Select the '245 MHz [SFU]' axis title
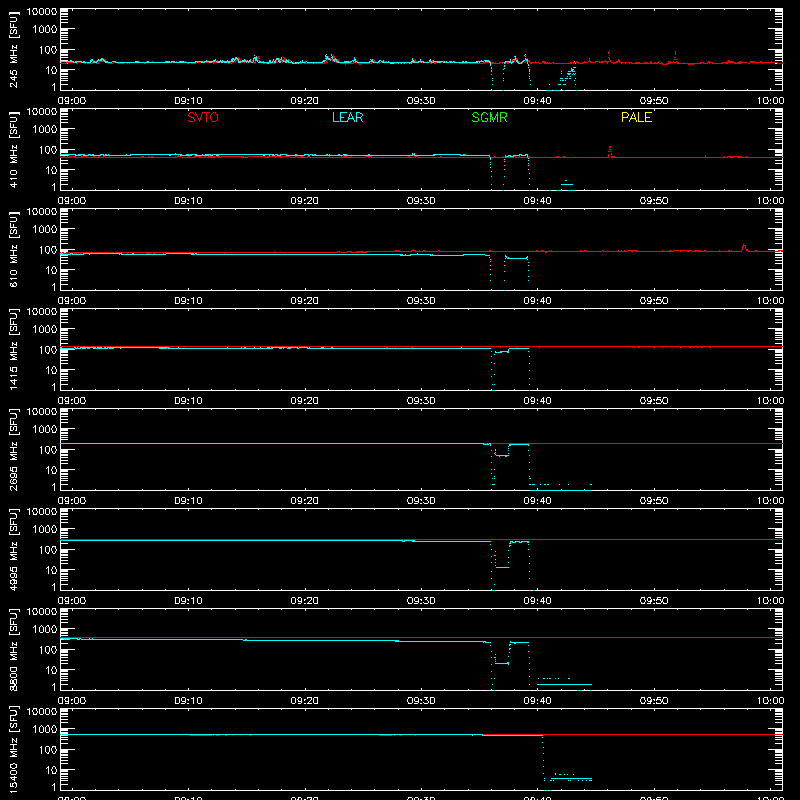This screenshot has height=800, width=800. tap(14, 49)
